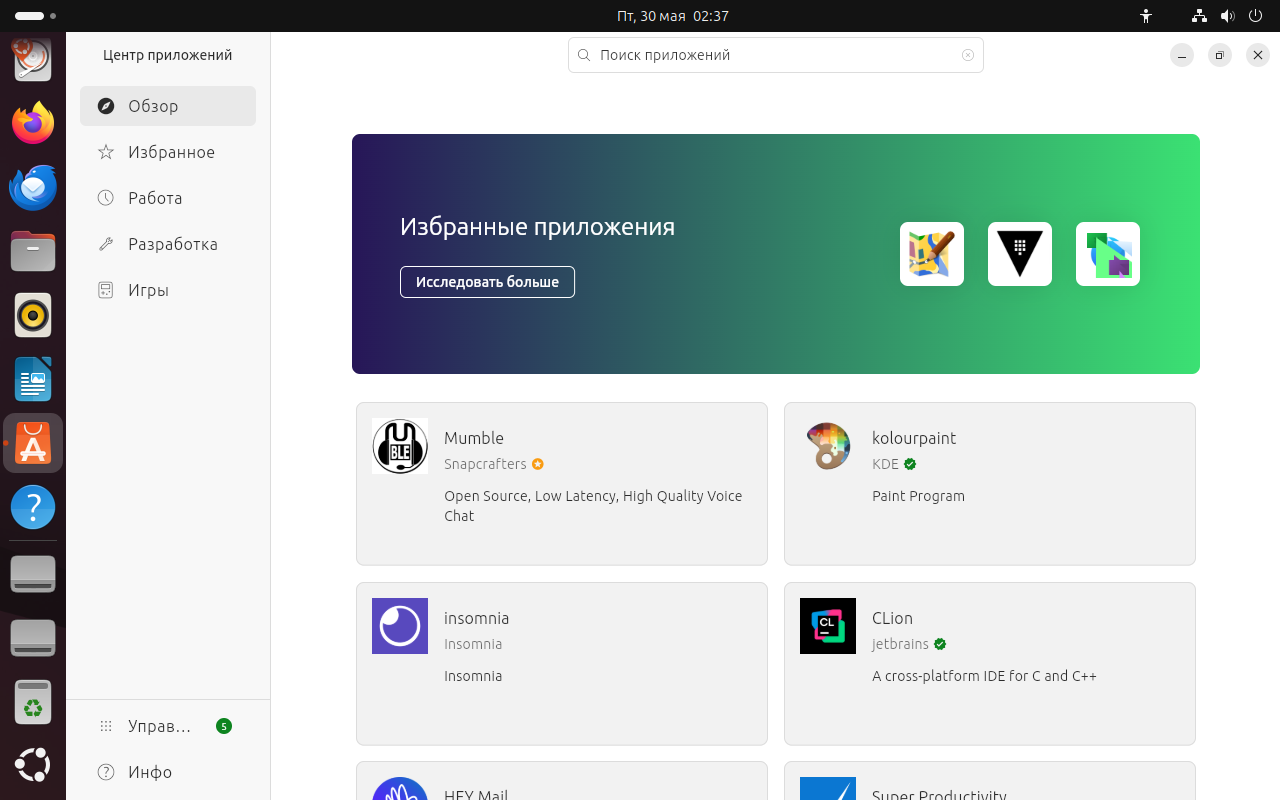Open Files from the dock
Image resolution: width=1280 pixels, height=800 pixels.
coord(33,251)
